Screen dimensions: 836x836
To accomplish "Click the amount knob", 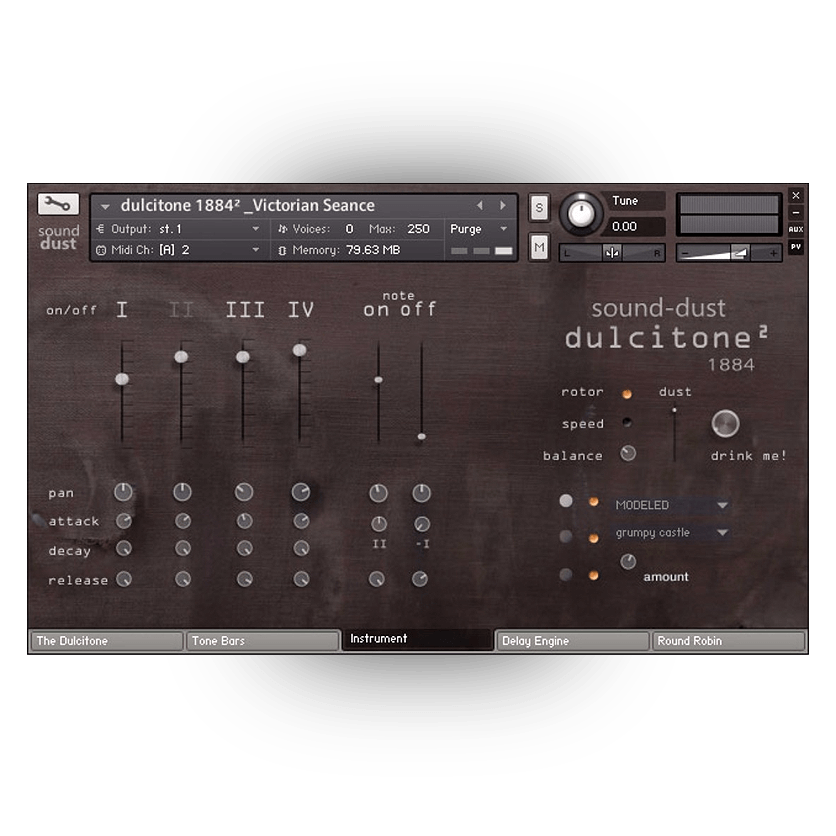I will (628, 561).
